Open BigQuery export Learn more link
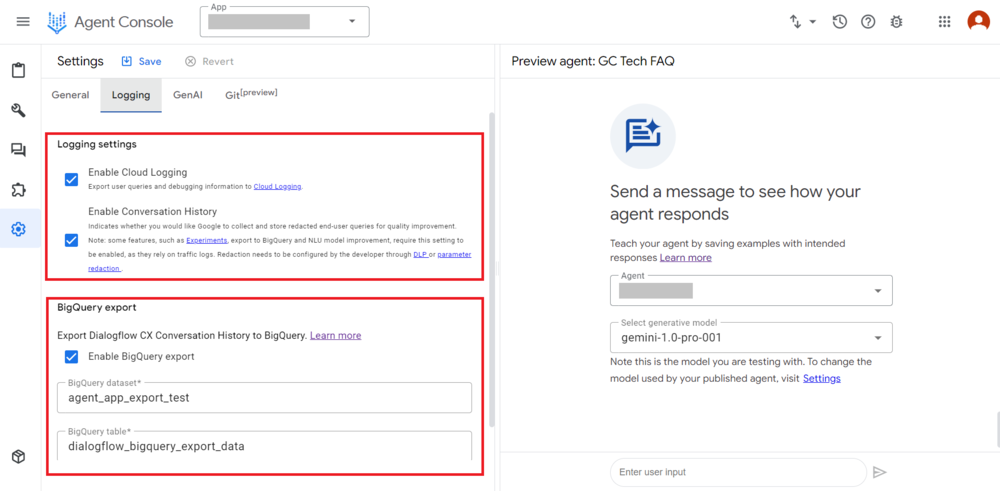This screenshot has height=491, width=1000. tap(335, 335)
